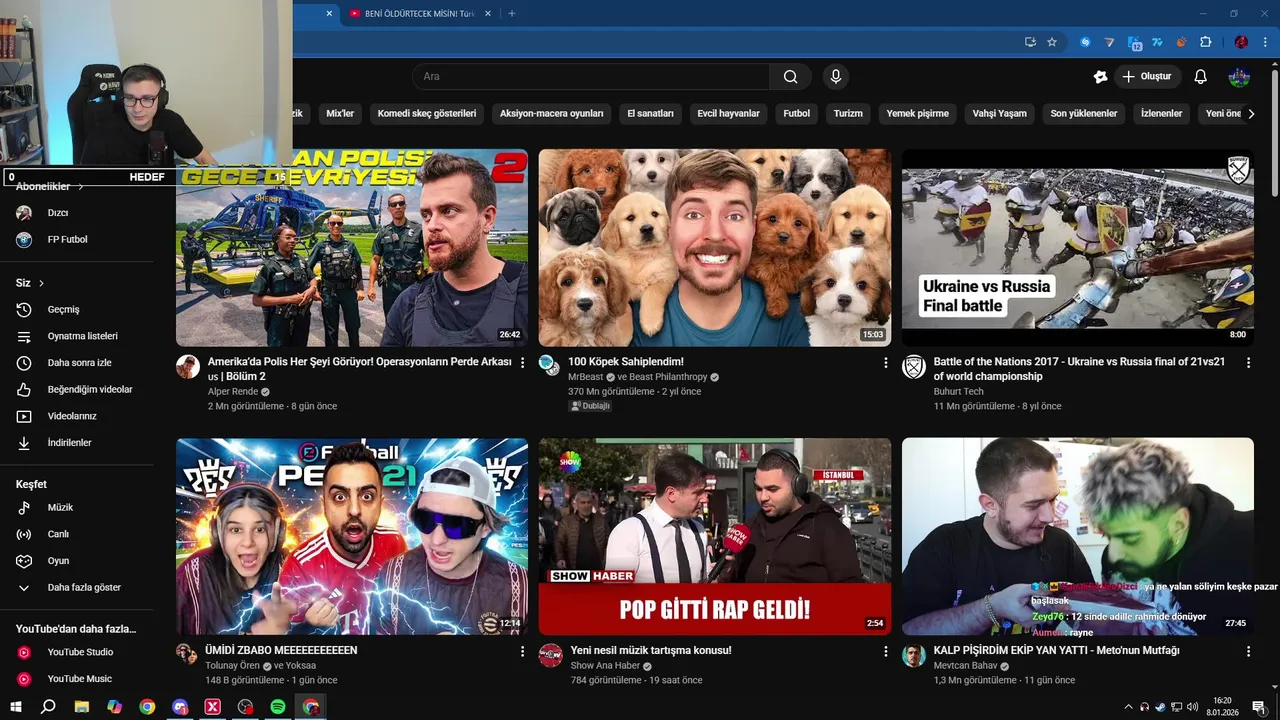Image resolution: width=1280 pixels, height=720 pixels.
Task: Bookmark this page with the star icon
Action: click(x=1052, y=42)
